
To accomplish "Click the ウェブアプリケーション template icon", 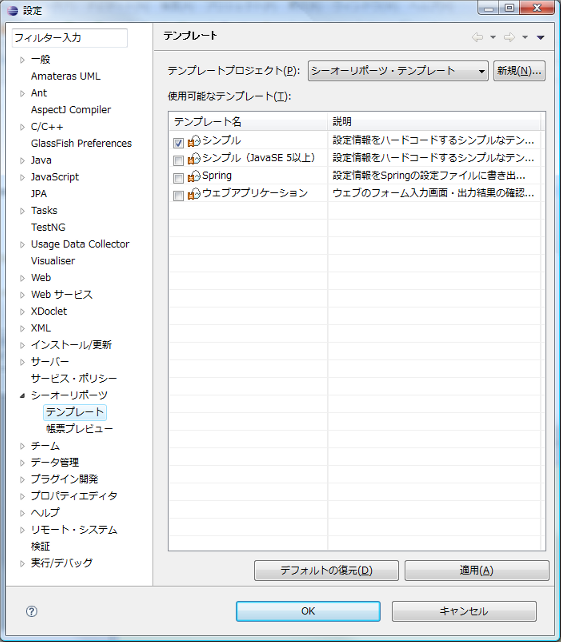I will [194, 194].
